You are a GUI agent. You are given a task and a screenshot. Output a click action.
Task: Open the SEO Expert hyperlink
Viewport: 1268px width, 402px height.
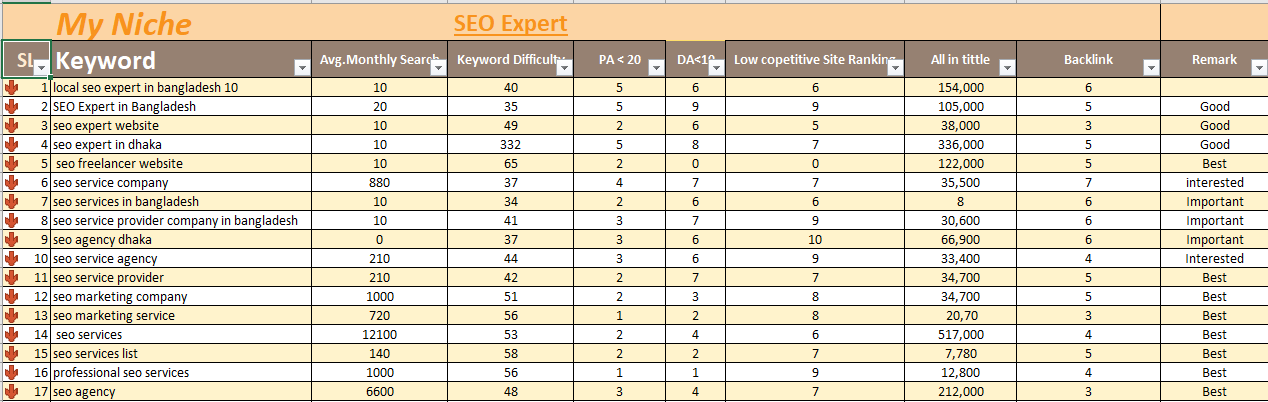tap(510, 24)
